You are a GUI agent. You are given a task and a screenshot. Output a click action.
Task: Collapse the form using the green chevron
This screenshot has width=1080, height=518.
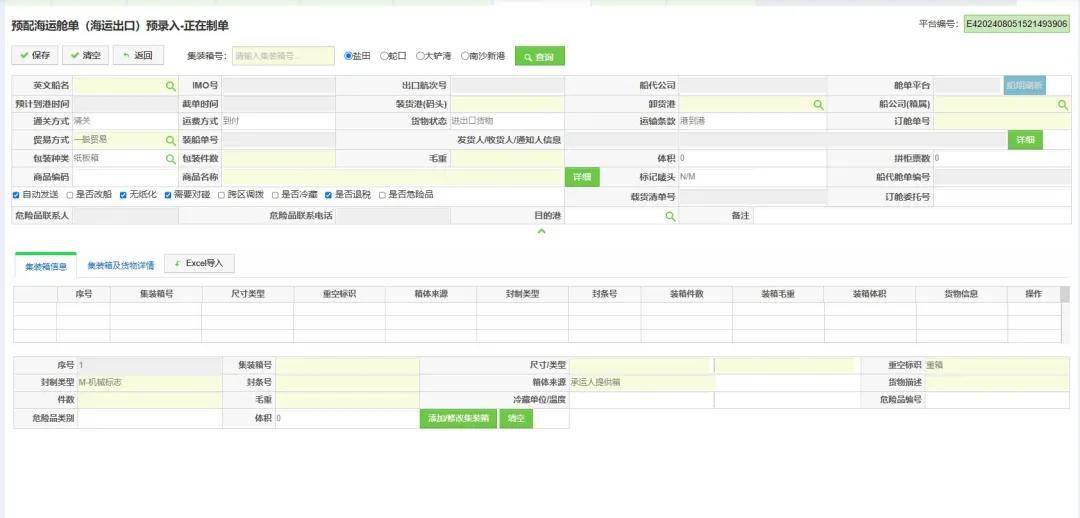point(541,231)
